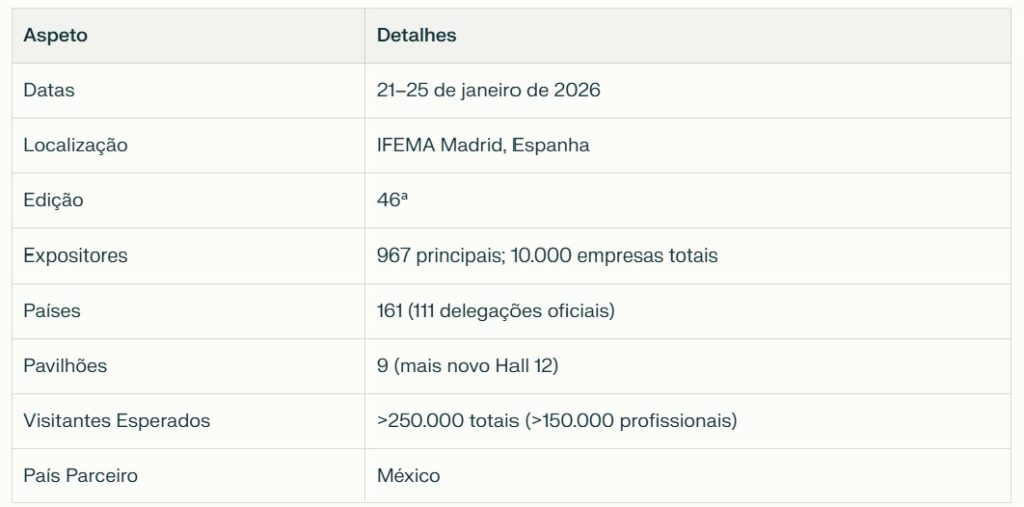Click the date 21–25 de janeiro de 2026
Viewport: 1024px width, 507px height.
pyautogui.click(x=488, y=91)
